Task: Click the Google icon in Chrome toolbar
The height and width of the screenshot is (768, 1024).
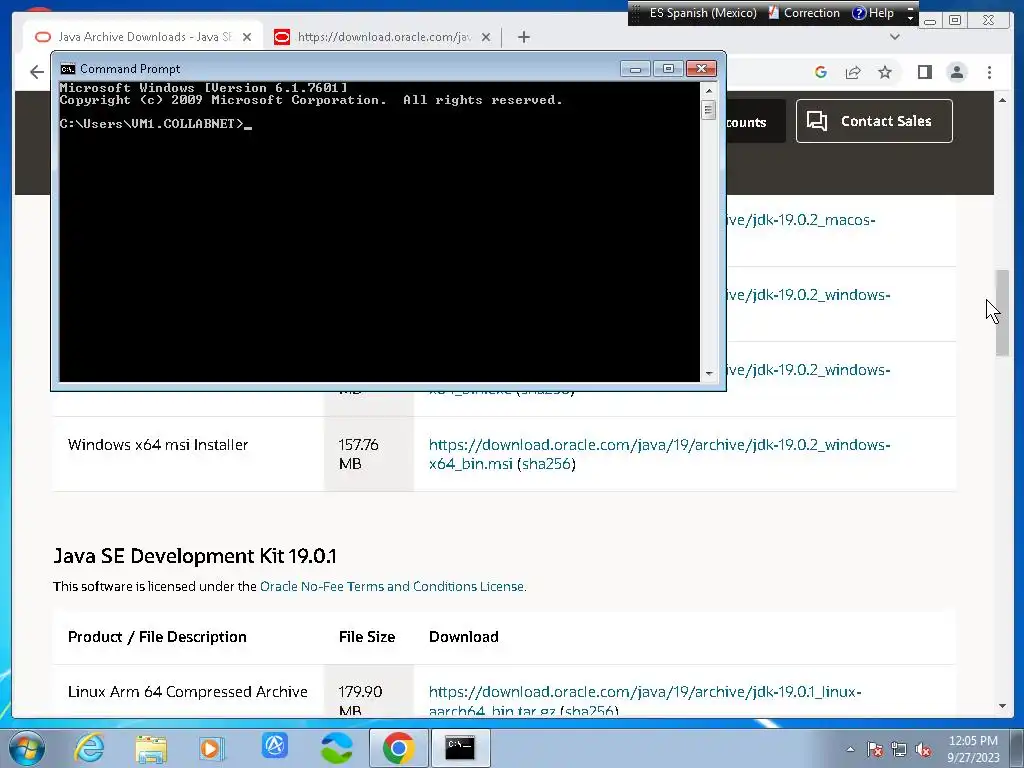Action: pos(821,72)
